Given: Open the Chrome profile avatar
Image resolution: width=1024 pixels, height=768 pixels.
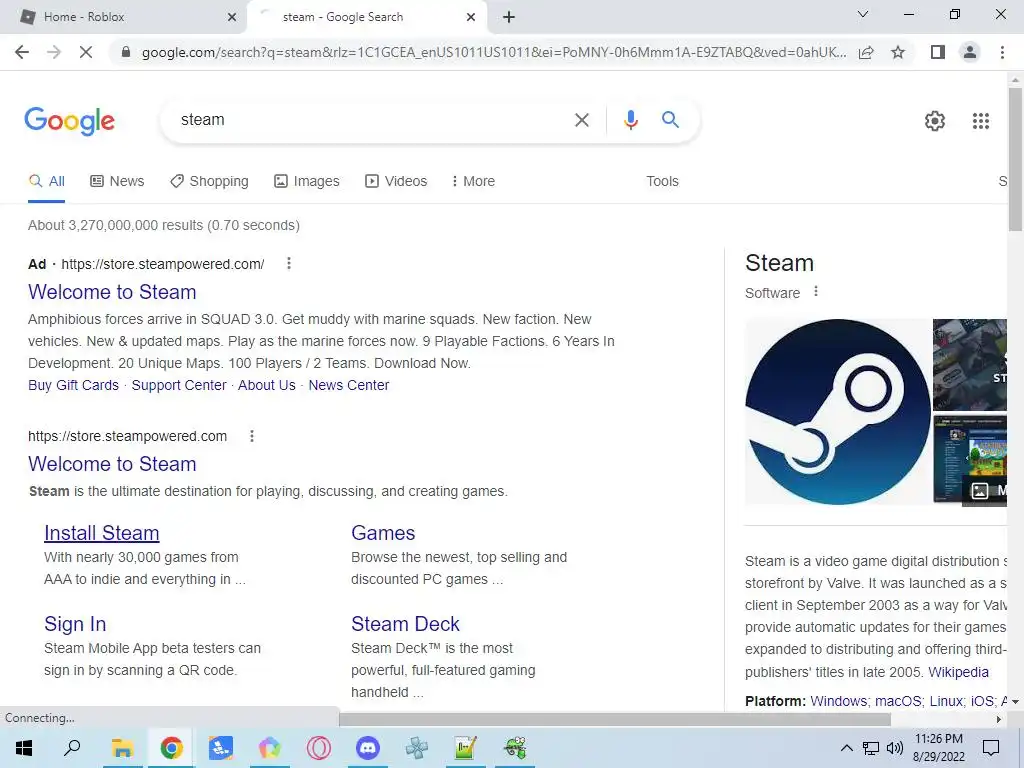Looking at the screenshot, I should click(970, 52).
